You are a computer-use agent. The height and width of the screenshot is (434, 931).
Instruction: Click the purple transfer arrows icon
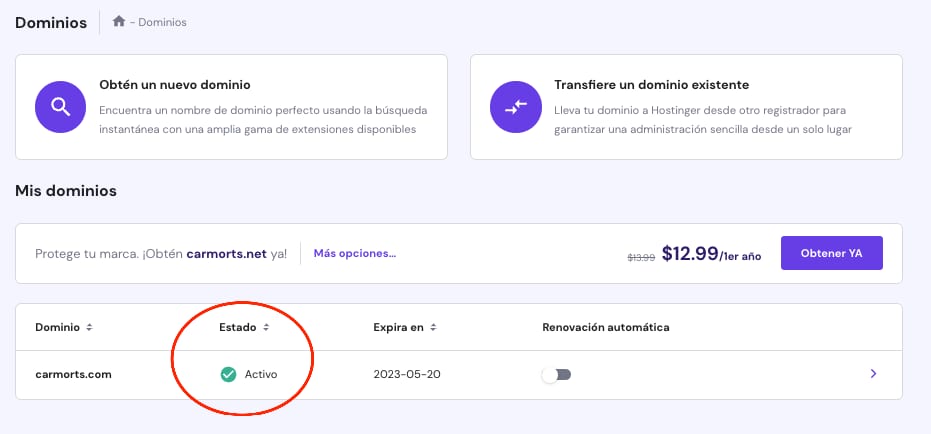[515, 107]
